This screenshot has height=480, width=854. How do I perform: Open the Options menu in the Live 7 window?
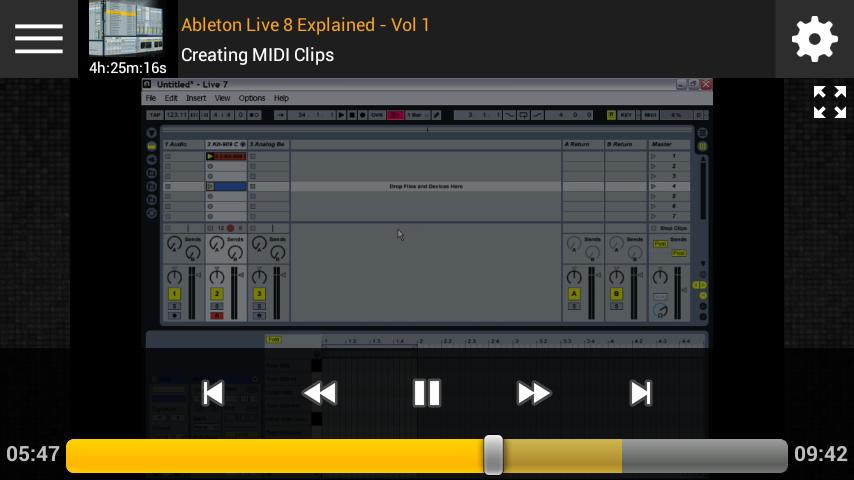pyautogui.click(x=252, y=98)
